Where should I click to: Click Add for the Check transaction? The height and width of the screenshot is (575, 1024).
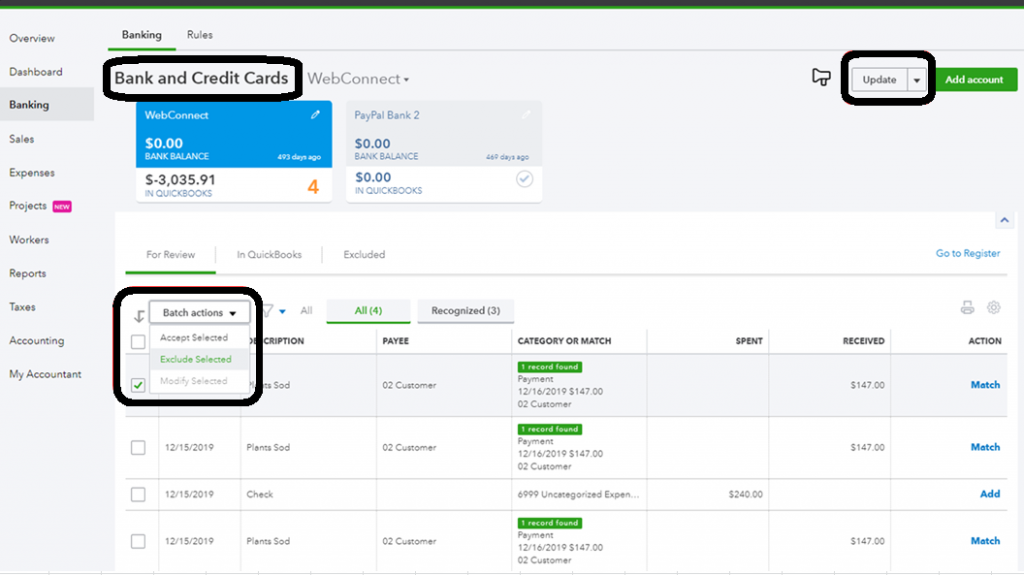tap(990, 494)
